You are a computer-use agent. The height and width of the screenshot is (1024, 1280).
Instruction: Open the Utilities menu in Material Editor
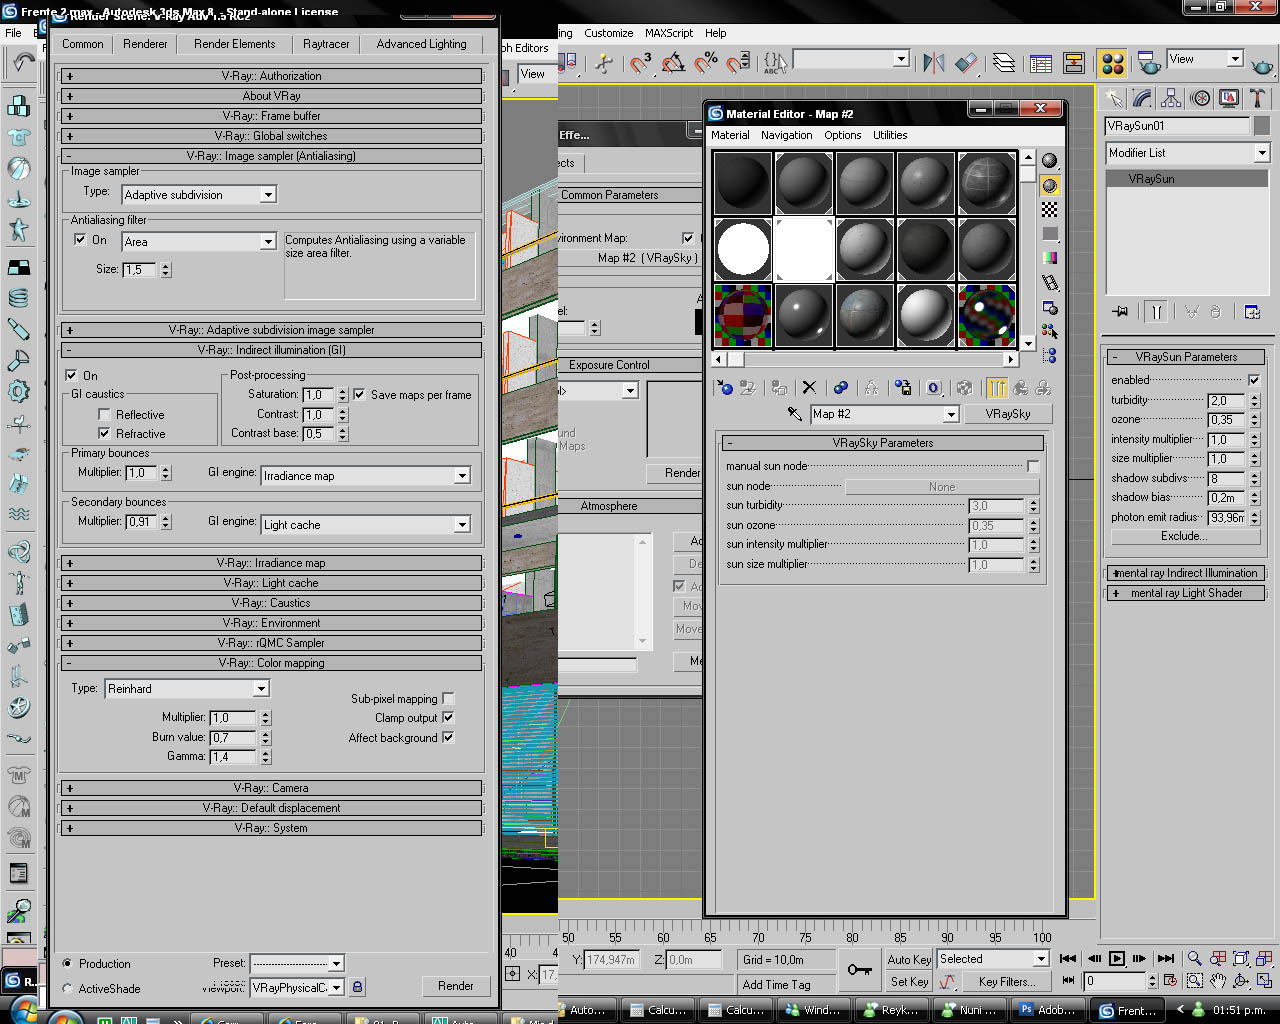(x=890, y=135)
